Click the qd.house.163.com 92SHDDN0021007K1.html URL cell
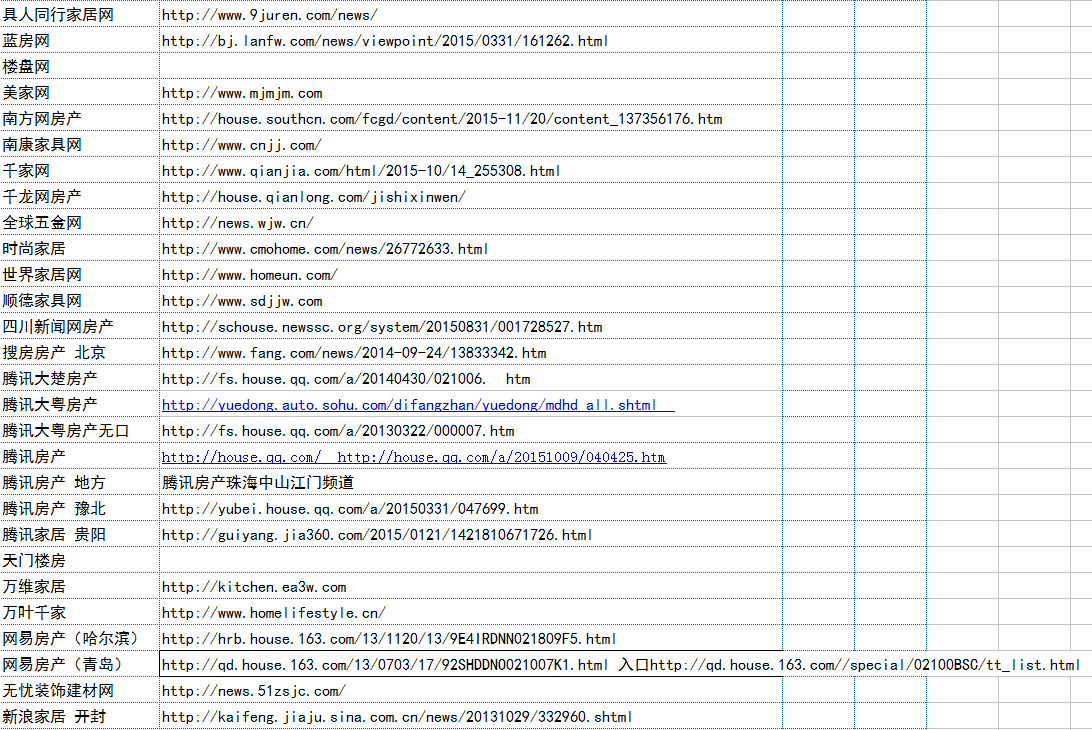This screenshot has height=730, width=1092. click(471, 665)
